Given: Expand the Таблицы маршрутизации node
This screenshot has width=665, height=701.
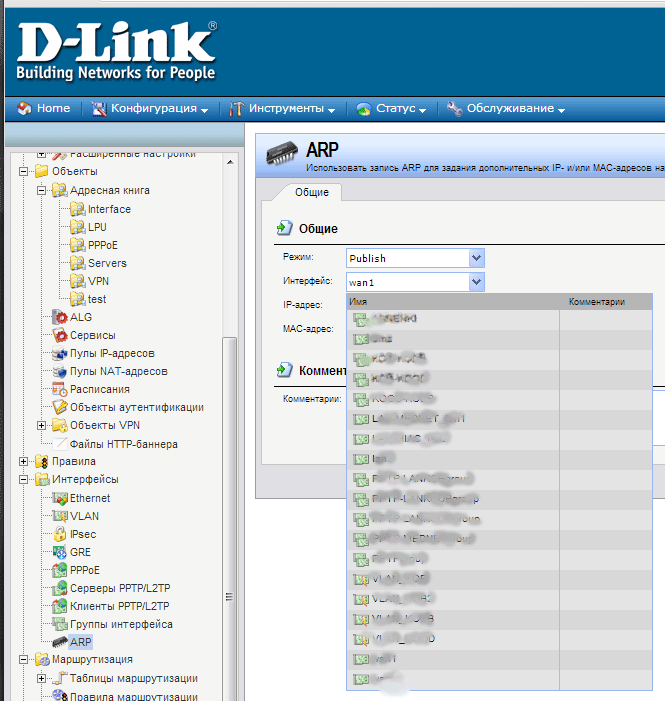Looking at the screenshot, I should pos(42,678).
